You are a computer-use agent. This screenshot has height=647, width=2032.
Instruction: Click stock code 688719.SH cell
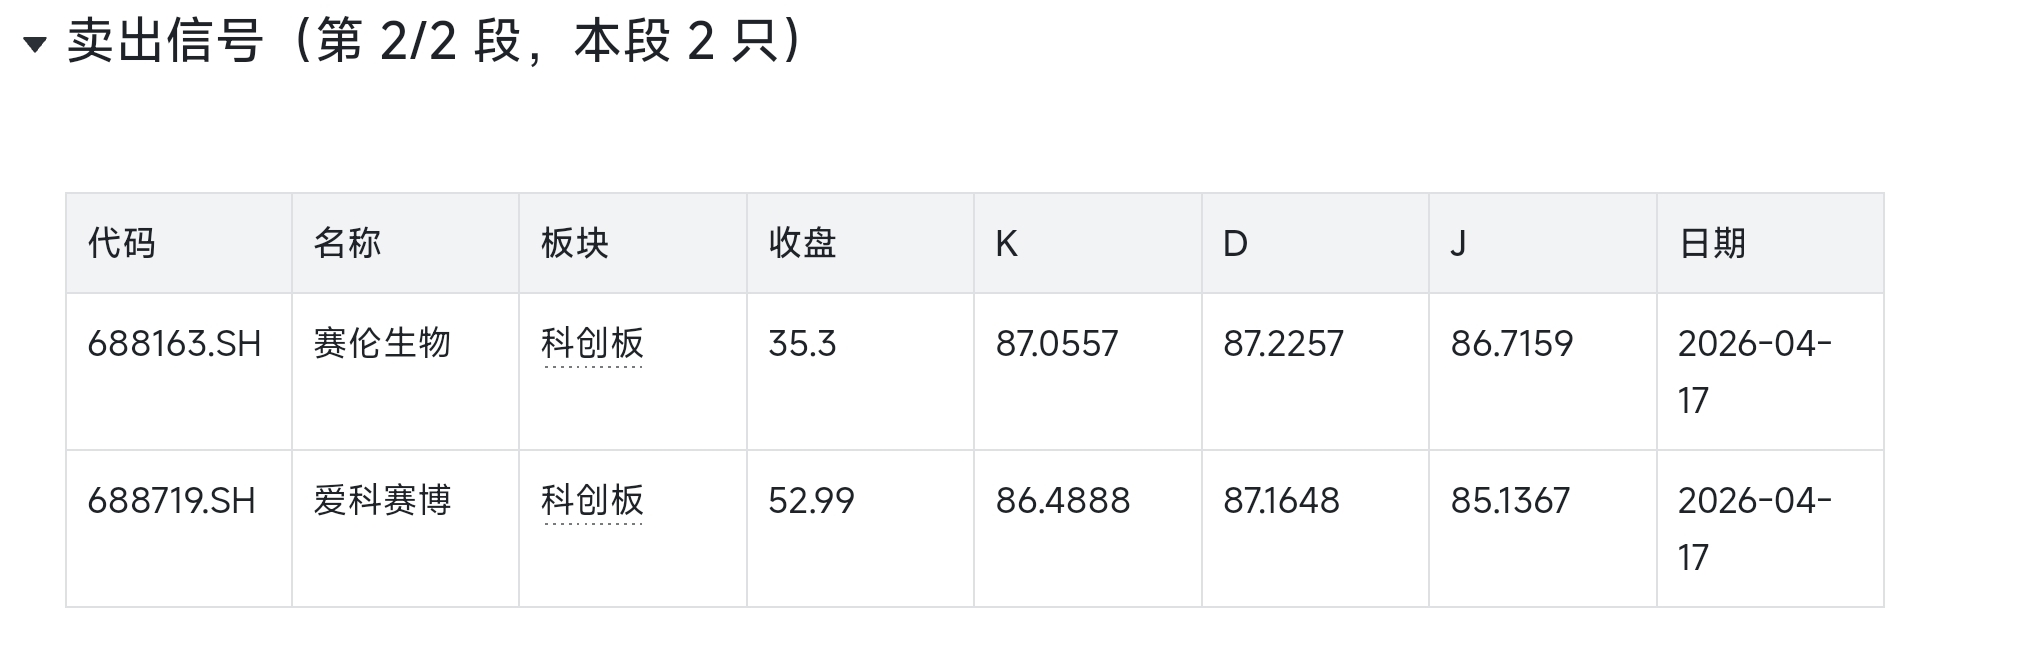coord(171,500)
